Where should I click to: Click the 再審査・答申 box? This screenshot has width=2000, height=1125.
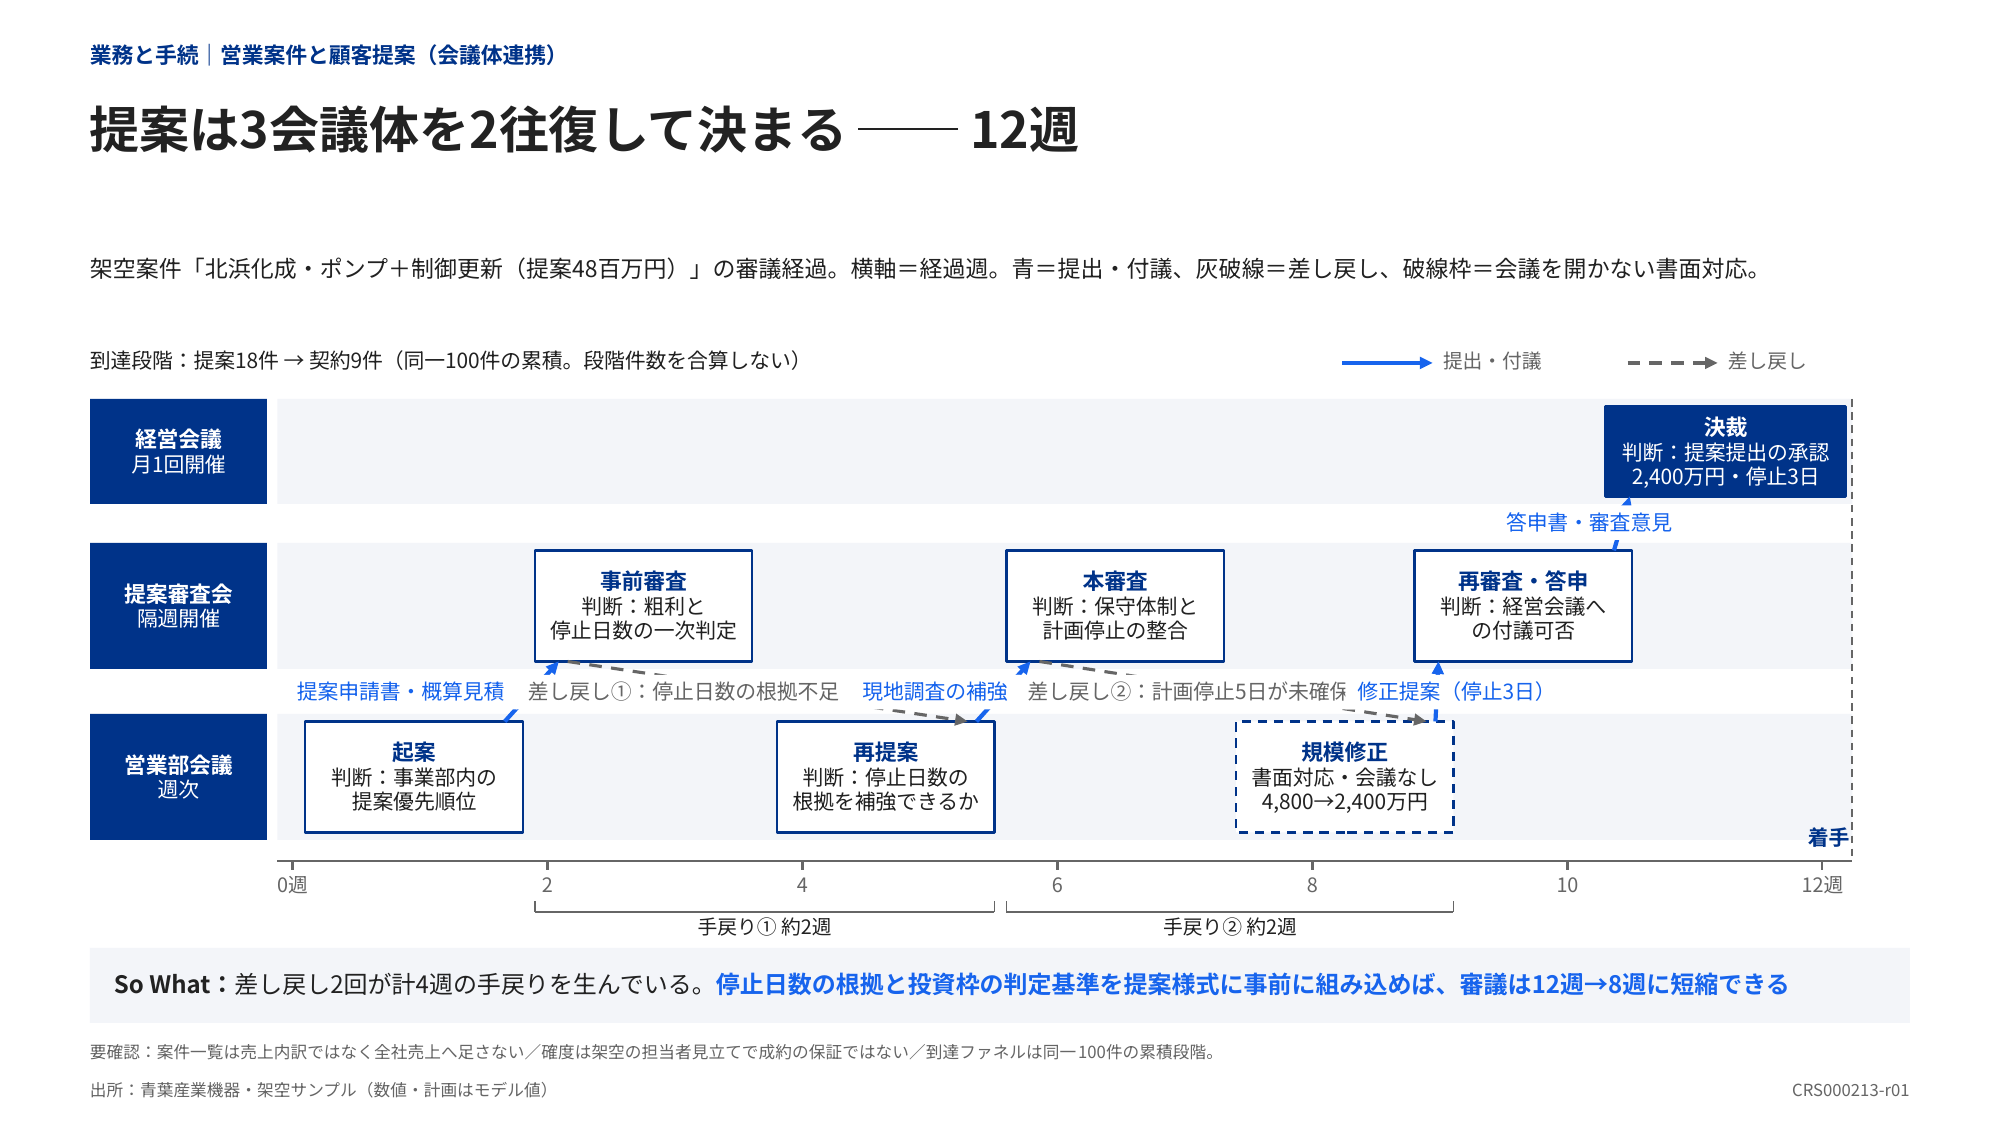tap(1523, 606)
